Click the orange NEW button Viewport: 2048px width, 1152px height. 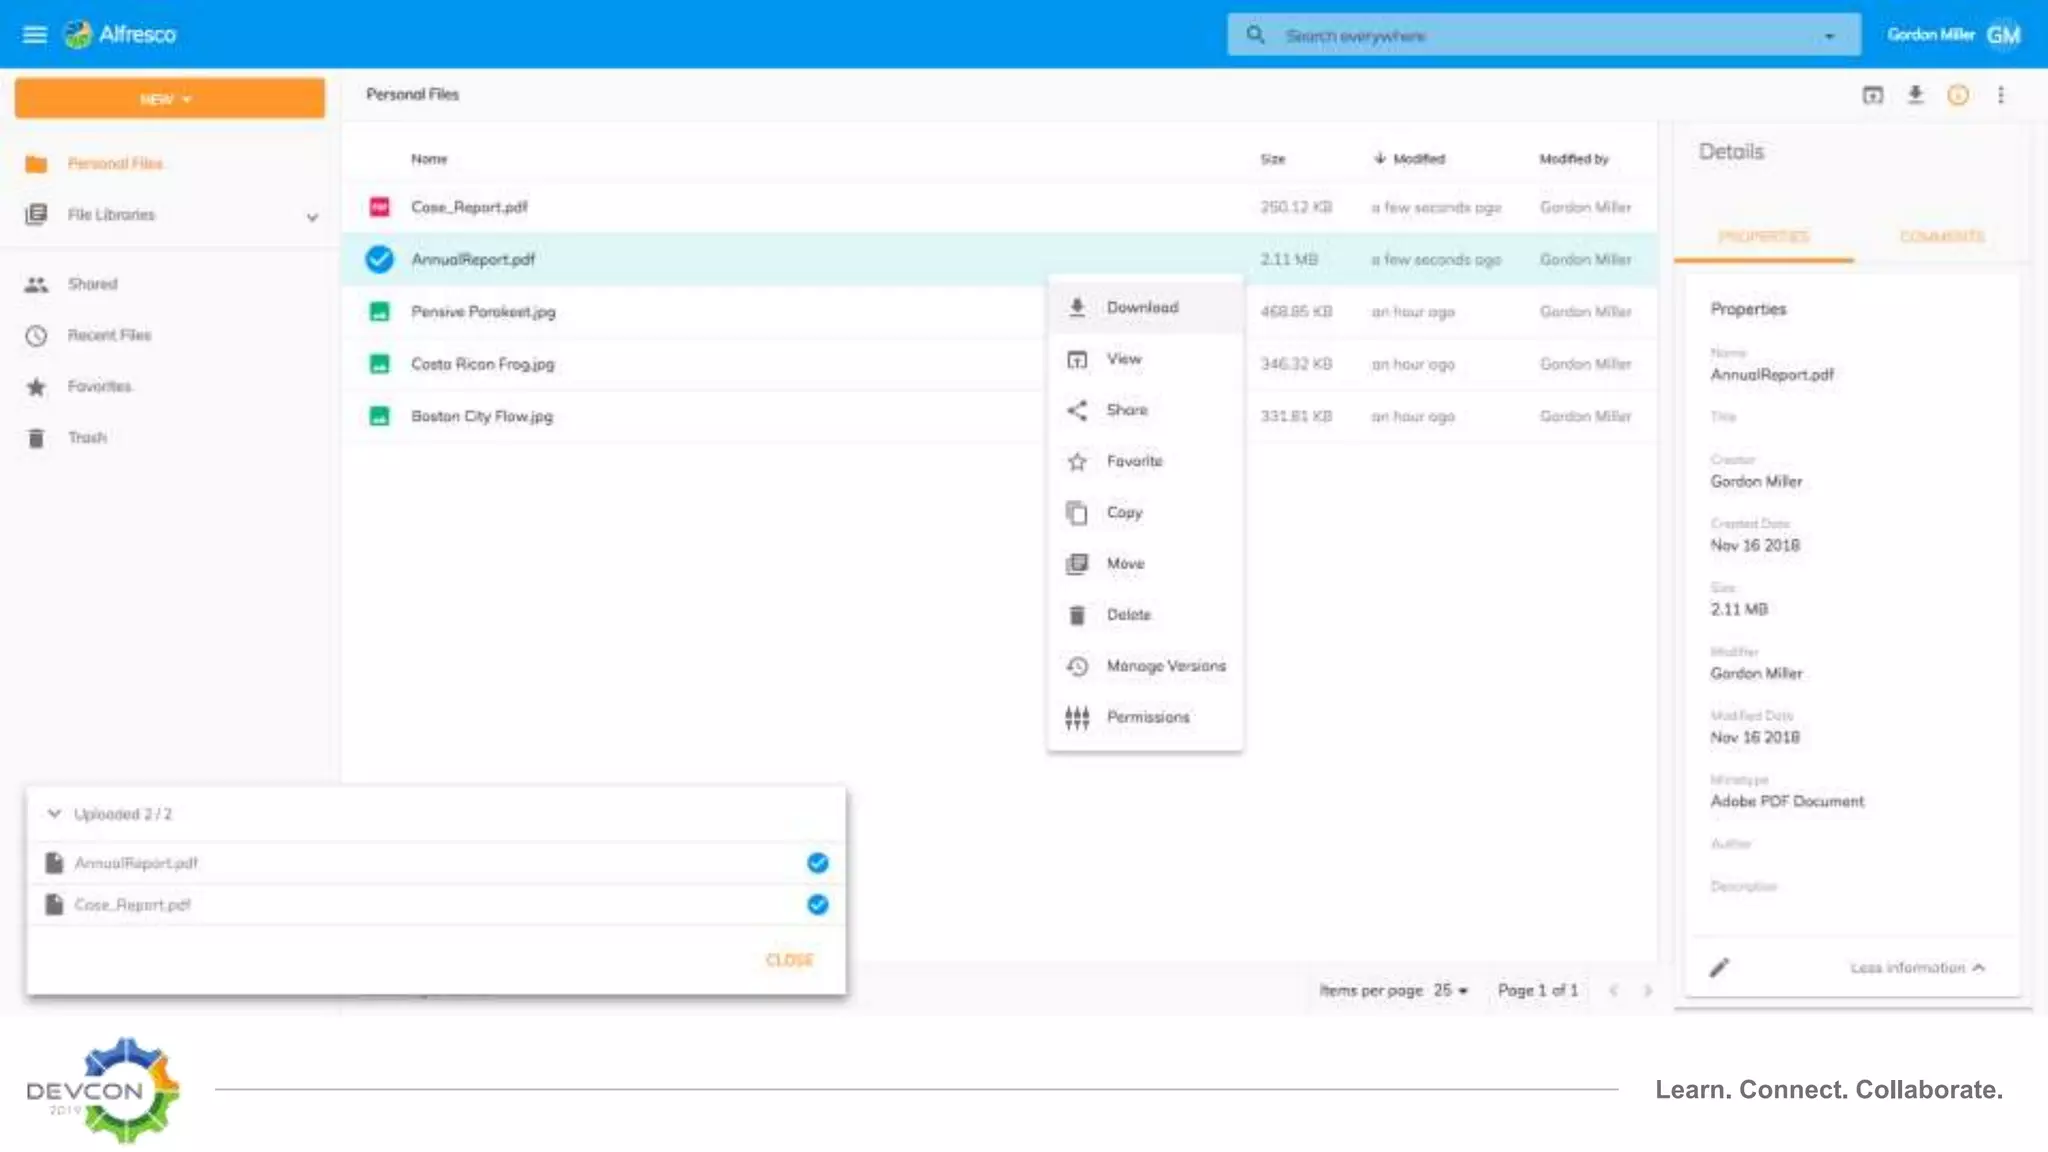tap(169, 99)
